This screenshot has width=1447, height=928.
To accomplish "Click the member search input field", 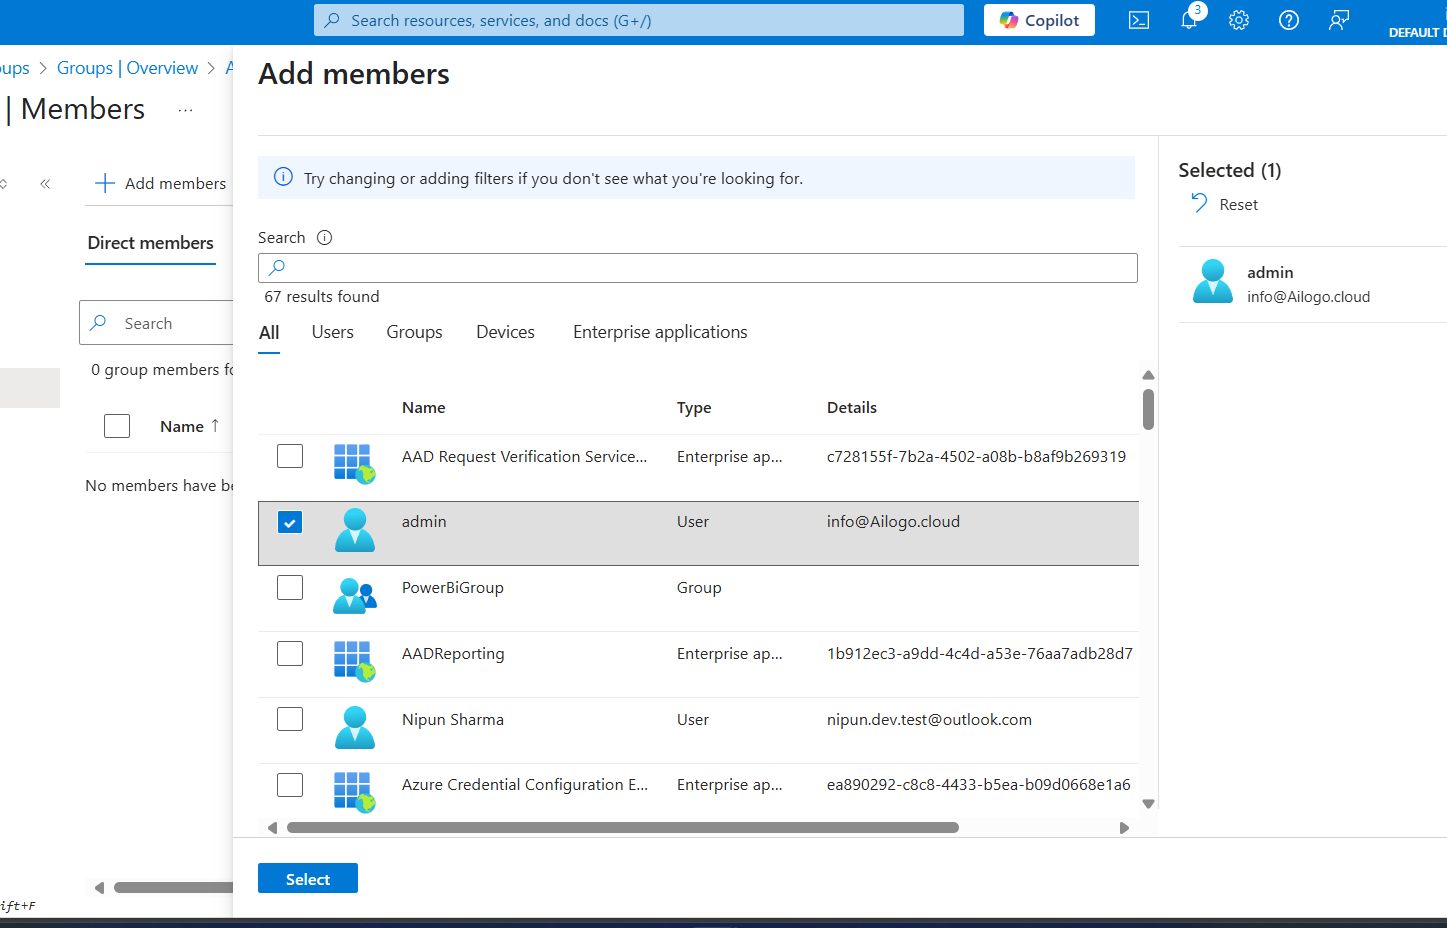I will [x=698, y=267].
